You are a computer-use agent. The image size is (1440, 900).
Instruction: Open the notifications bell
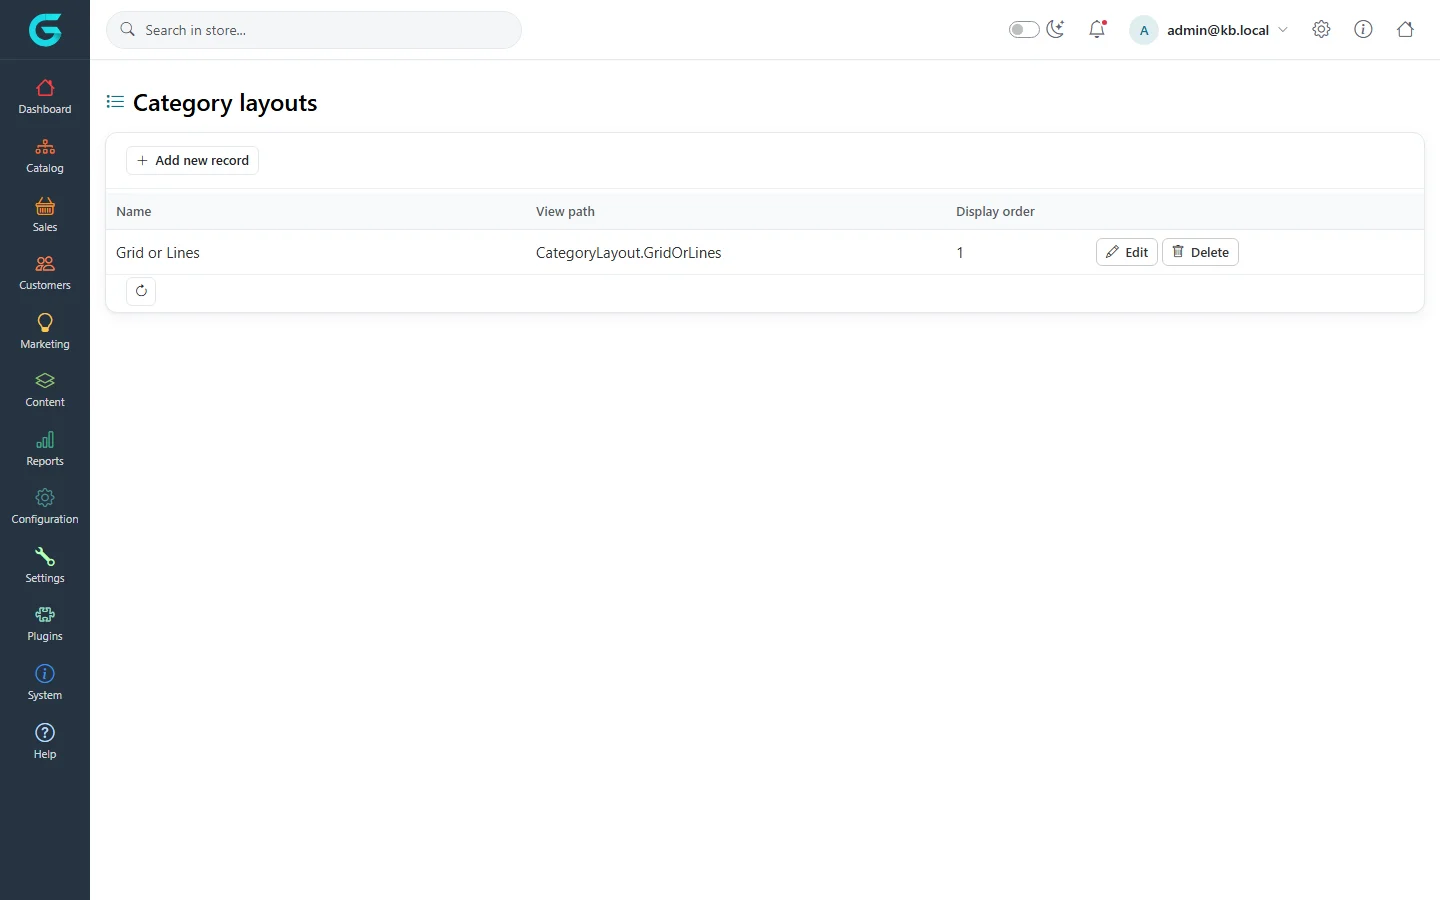tap(1097, 29)
